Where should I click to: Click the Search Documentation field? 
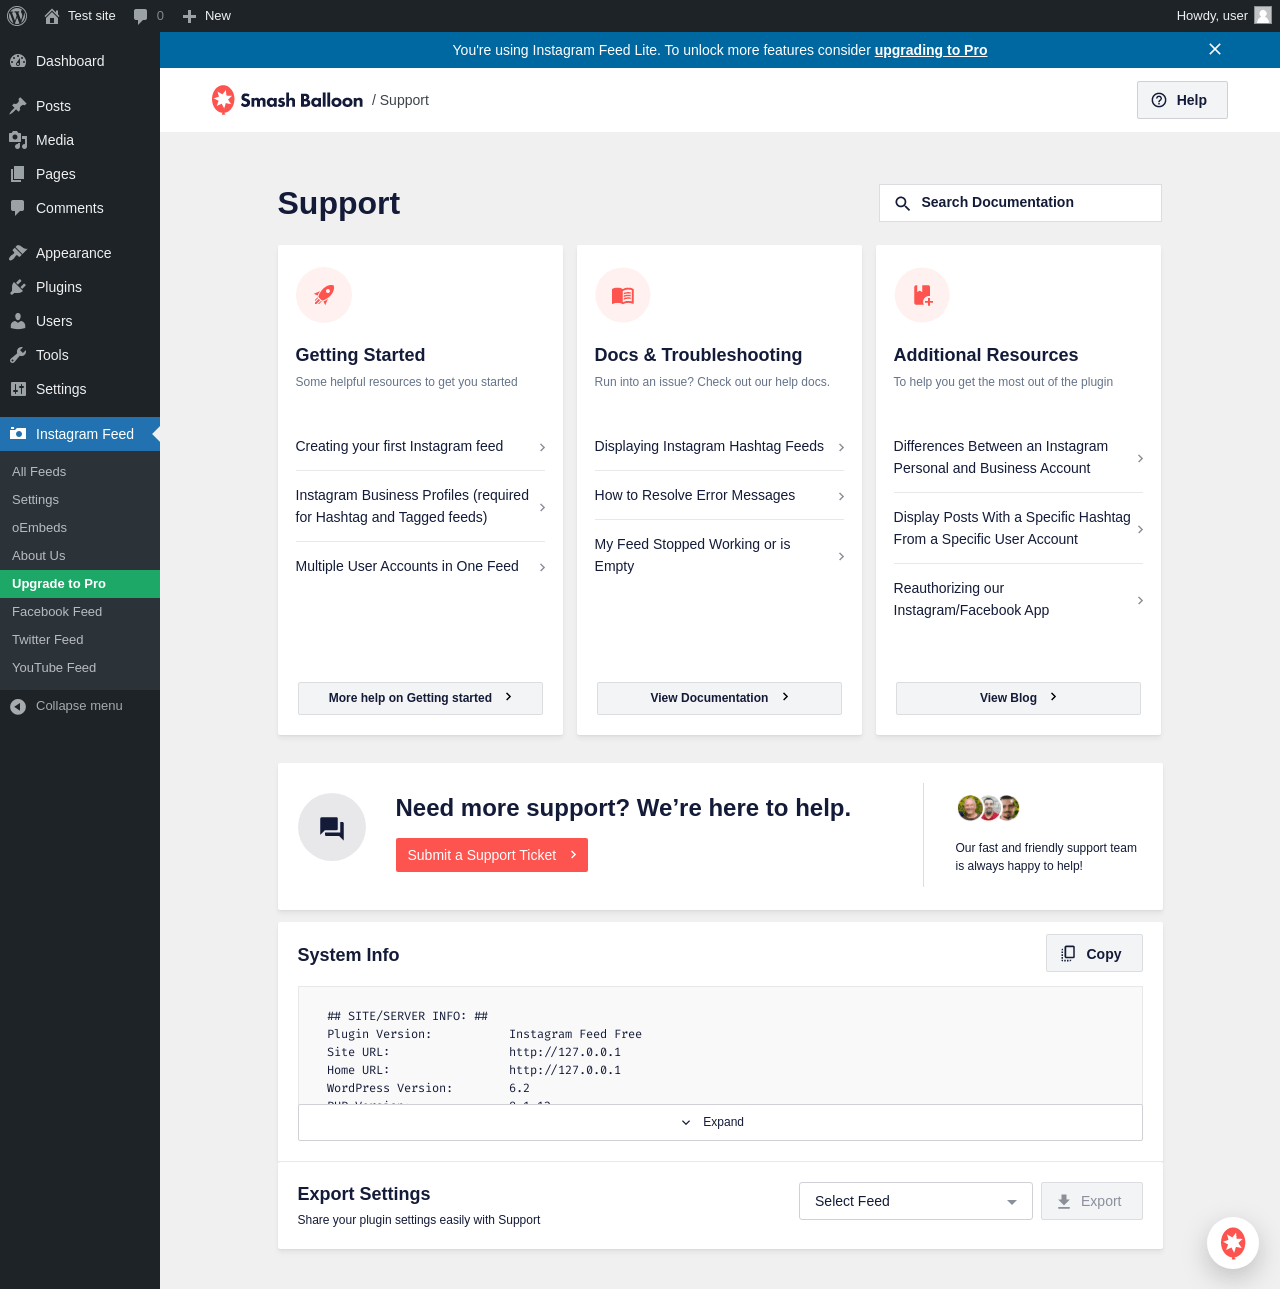point(1020,203)
